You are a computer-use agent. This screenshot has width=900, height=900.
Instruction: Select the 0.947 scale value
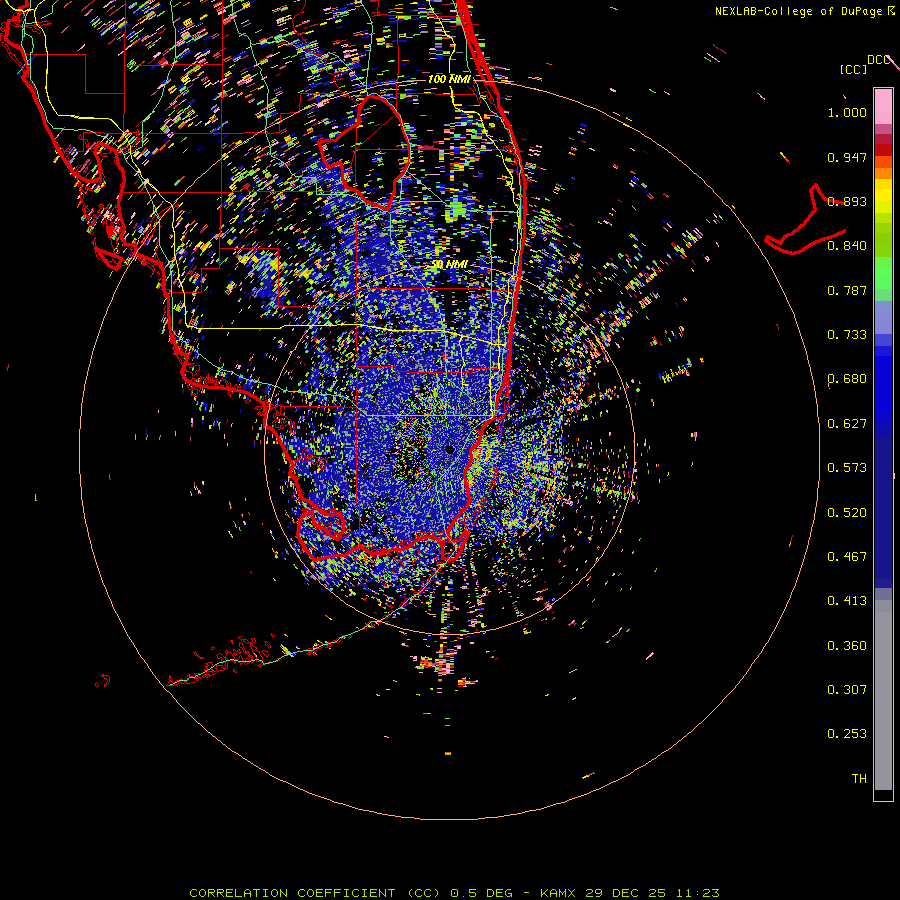click(847, 157)
